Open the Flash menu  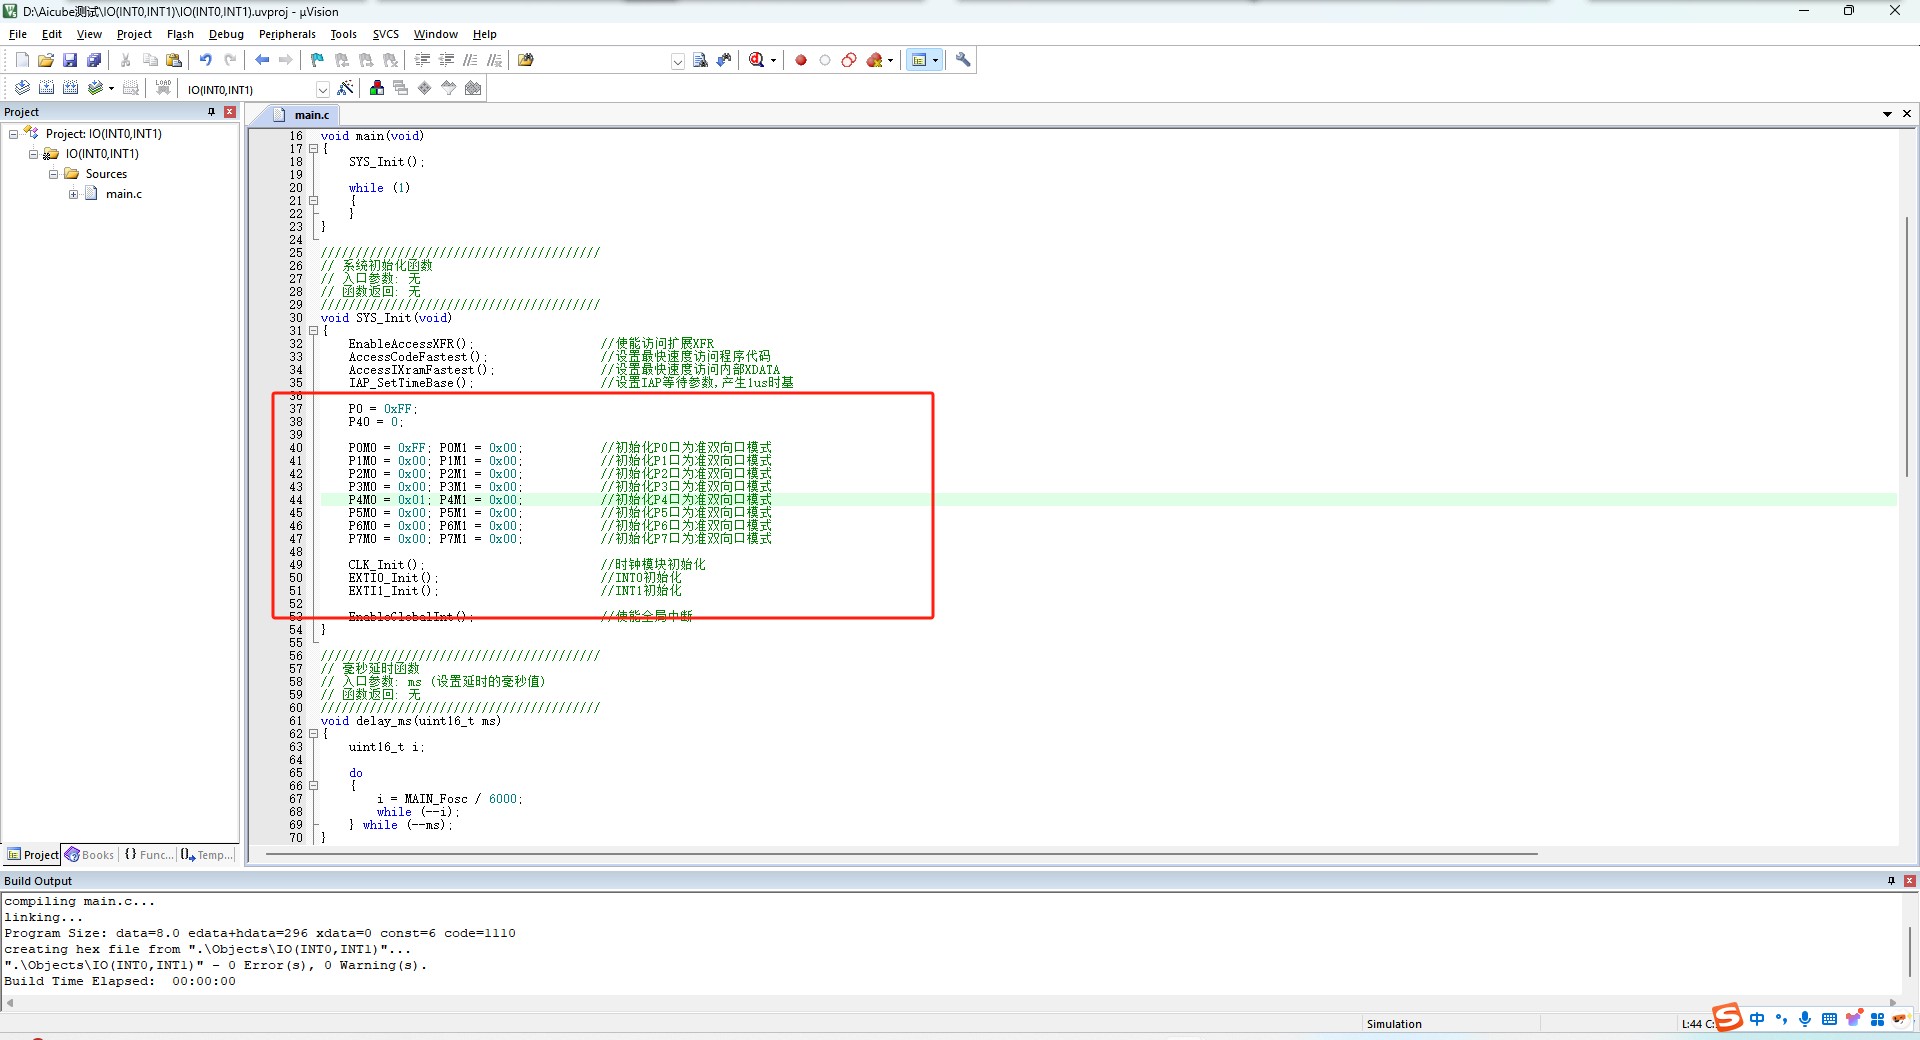tap(180, 34)
